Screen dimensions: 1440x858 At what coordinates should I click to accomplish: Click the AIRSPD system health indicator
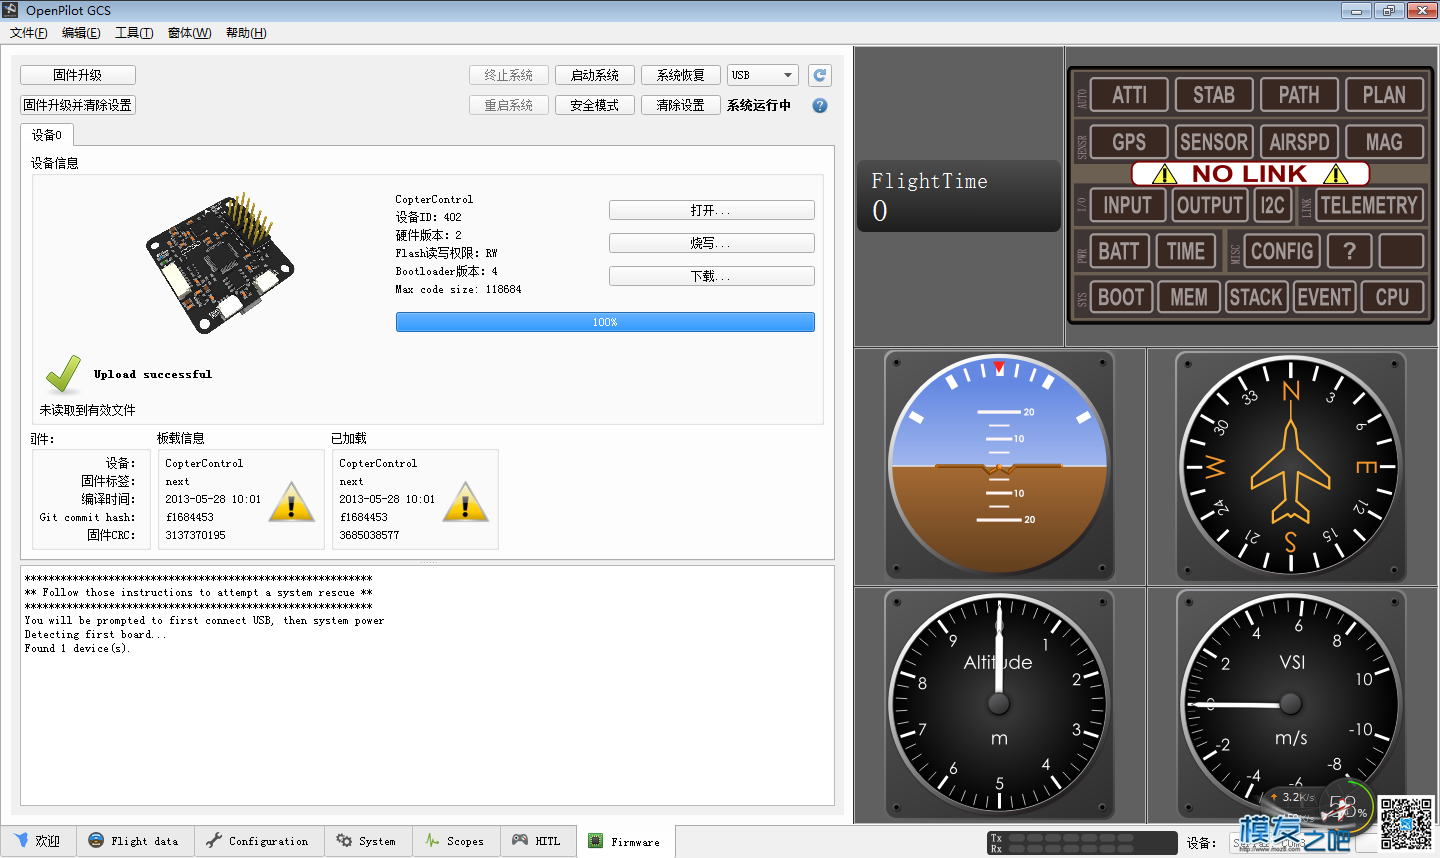[x=1299, y=142]
